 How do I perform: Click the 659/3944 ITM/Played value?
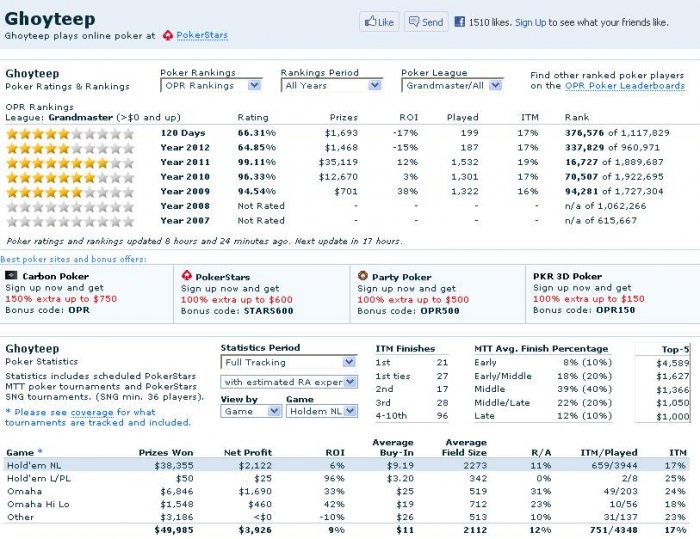614,465
